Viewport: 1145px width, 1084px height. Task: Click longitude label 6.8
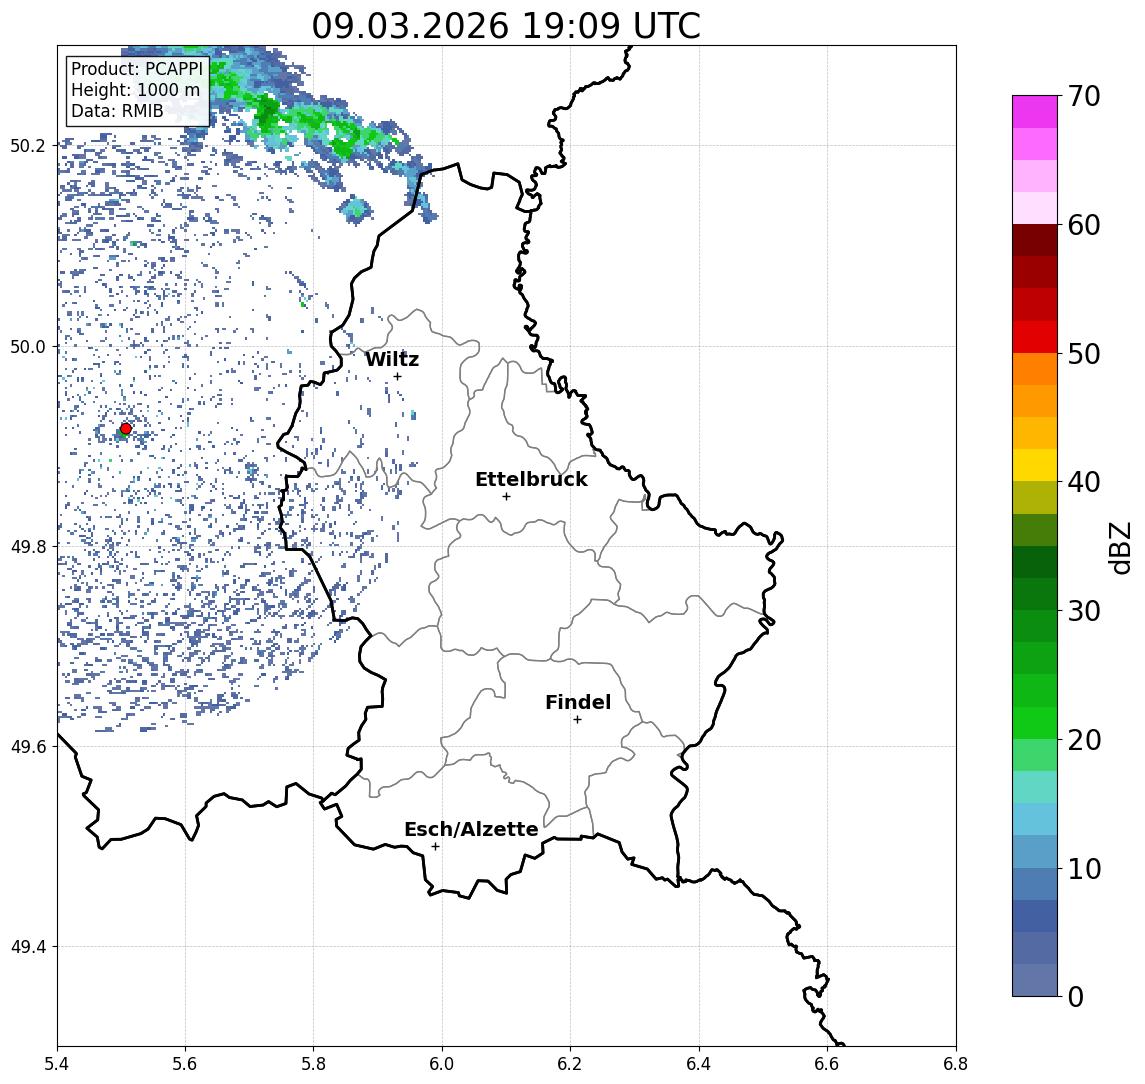point(955,1064)
